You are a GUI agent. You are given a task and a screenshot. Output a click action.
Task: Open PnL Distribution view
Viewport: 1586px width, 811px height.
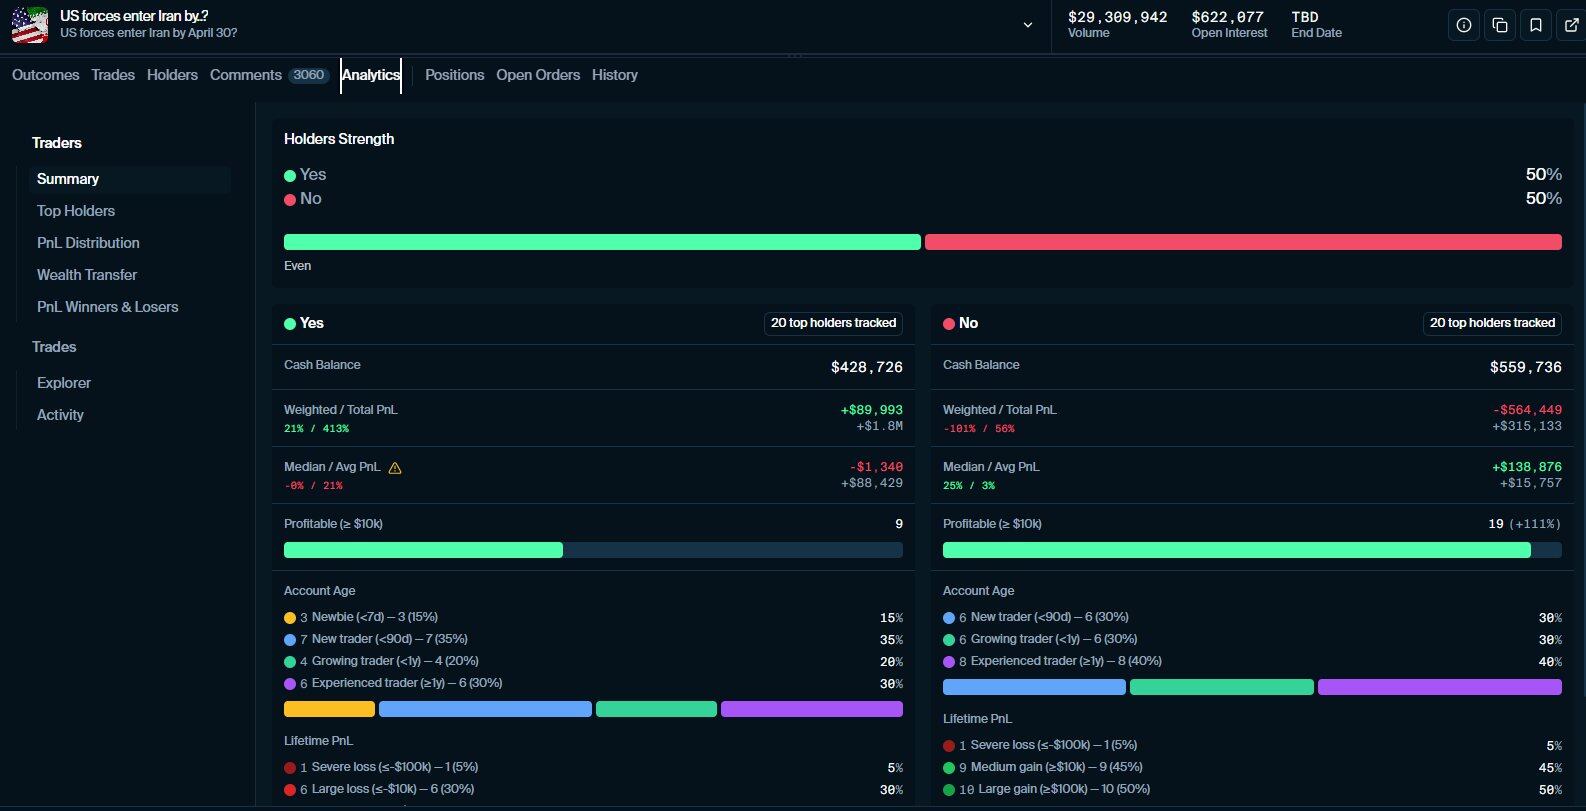88,243
